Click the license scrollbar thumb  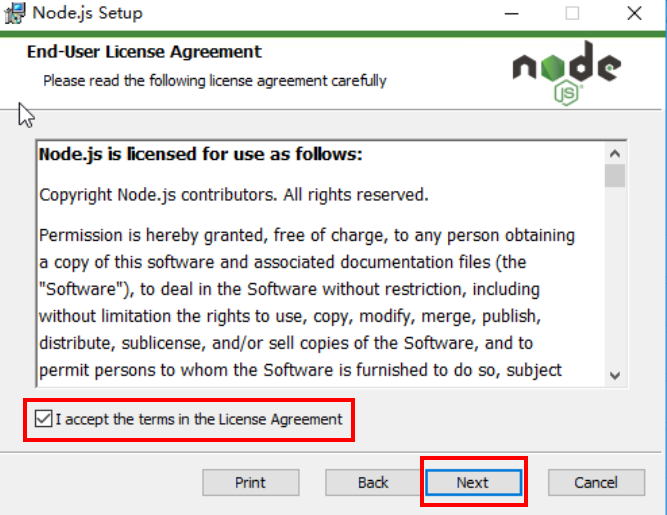(615, 176)
